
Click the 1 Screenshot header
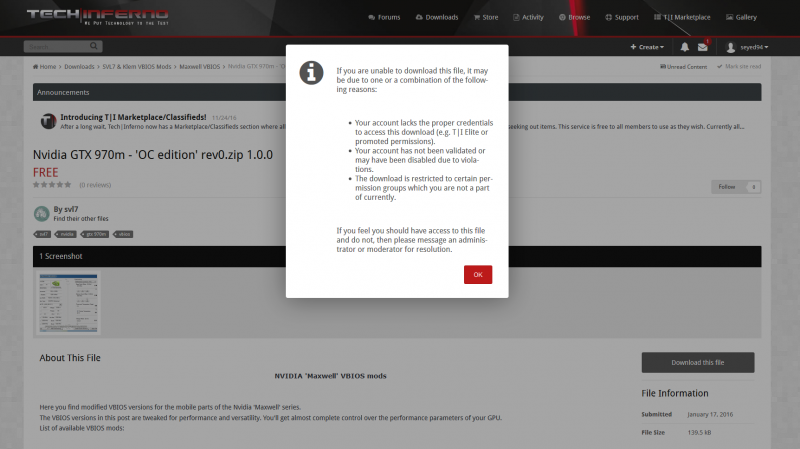[x=397, y=256]
